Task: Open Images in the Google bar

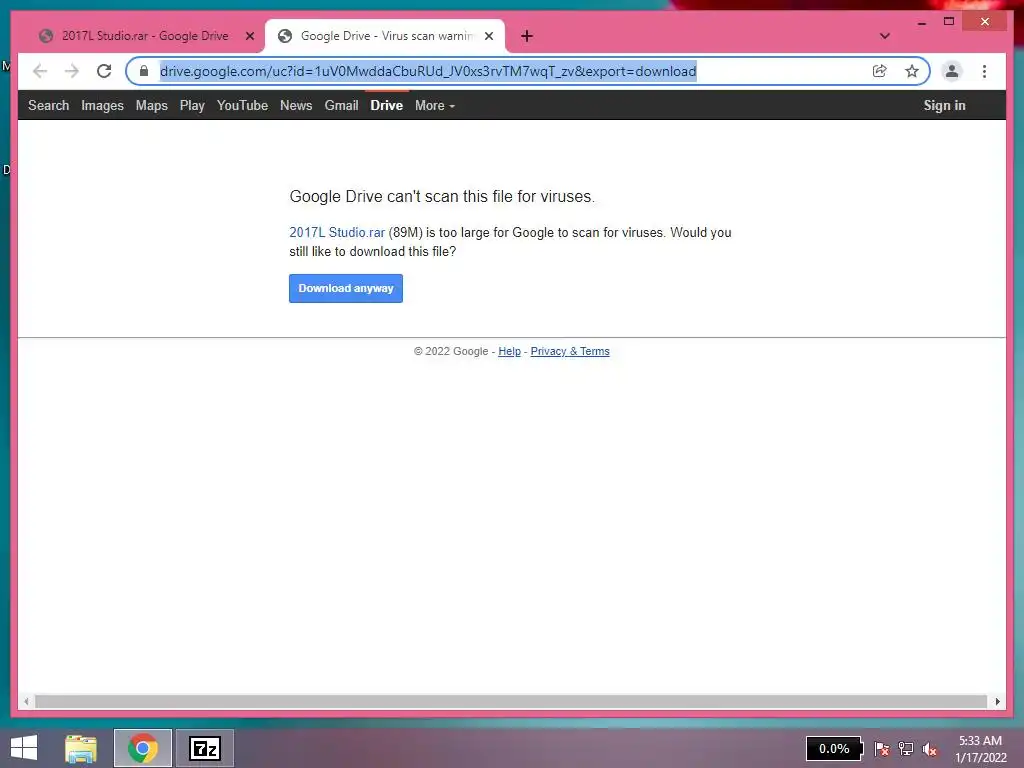Action: 102,106
